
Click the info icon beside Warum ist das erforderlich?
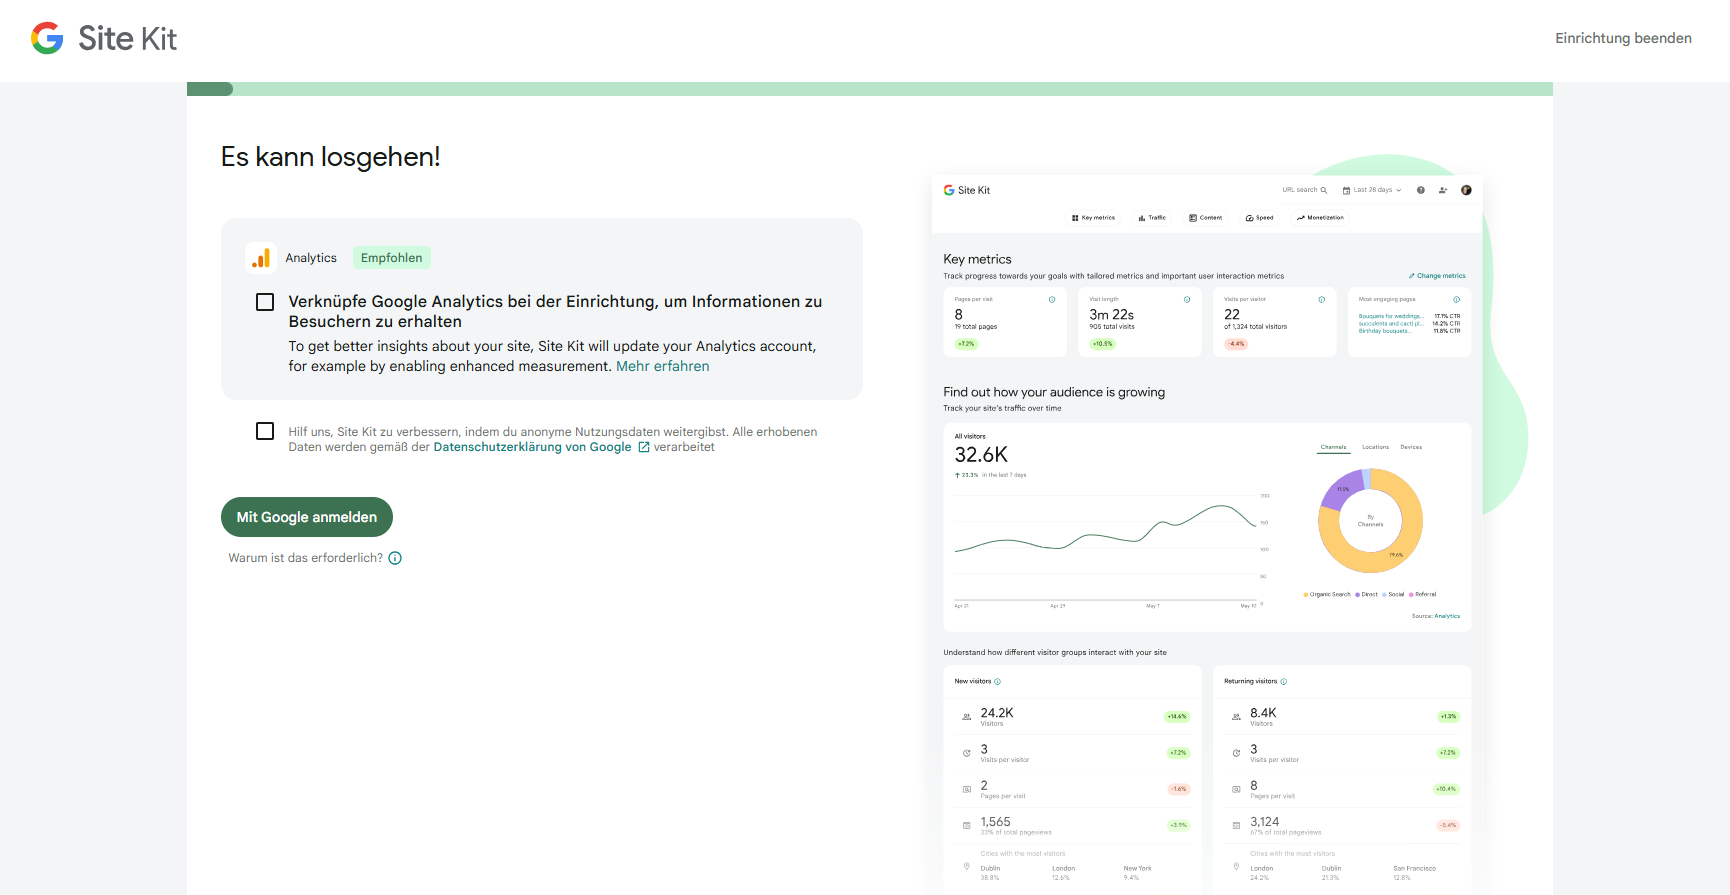pyautogui.click(x=395, y=558)
